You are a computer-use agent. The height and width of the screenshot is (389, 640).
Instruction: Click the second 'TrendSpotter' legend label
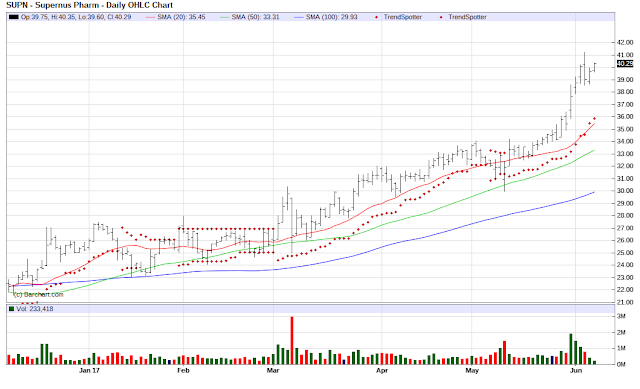pos(467,17)
